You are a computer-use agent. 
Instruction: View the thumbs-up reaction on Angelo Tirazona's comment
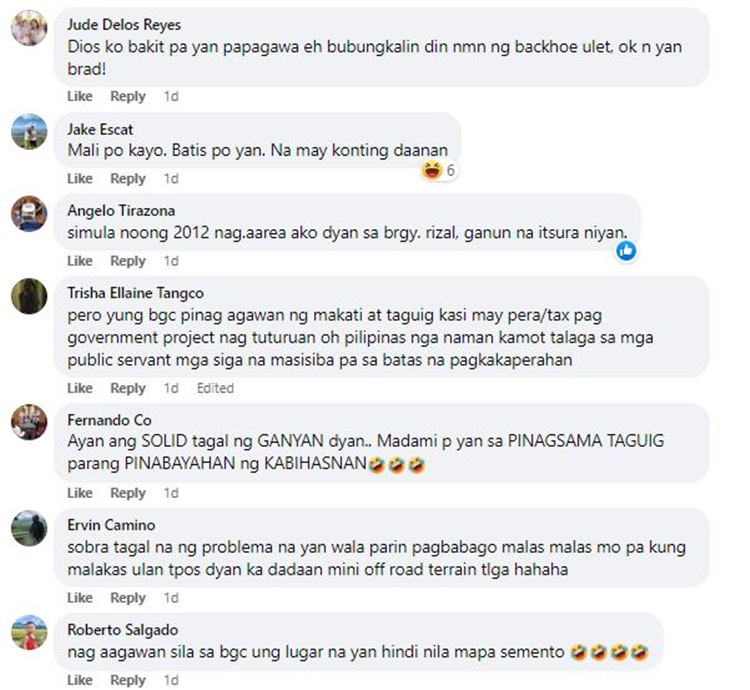(626, 251)
